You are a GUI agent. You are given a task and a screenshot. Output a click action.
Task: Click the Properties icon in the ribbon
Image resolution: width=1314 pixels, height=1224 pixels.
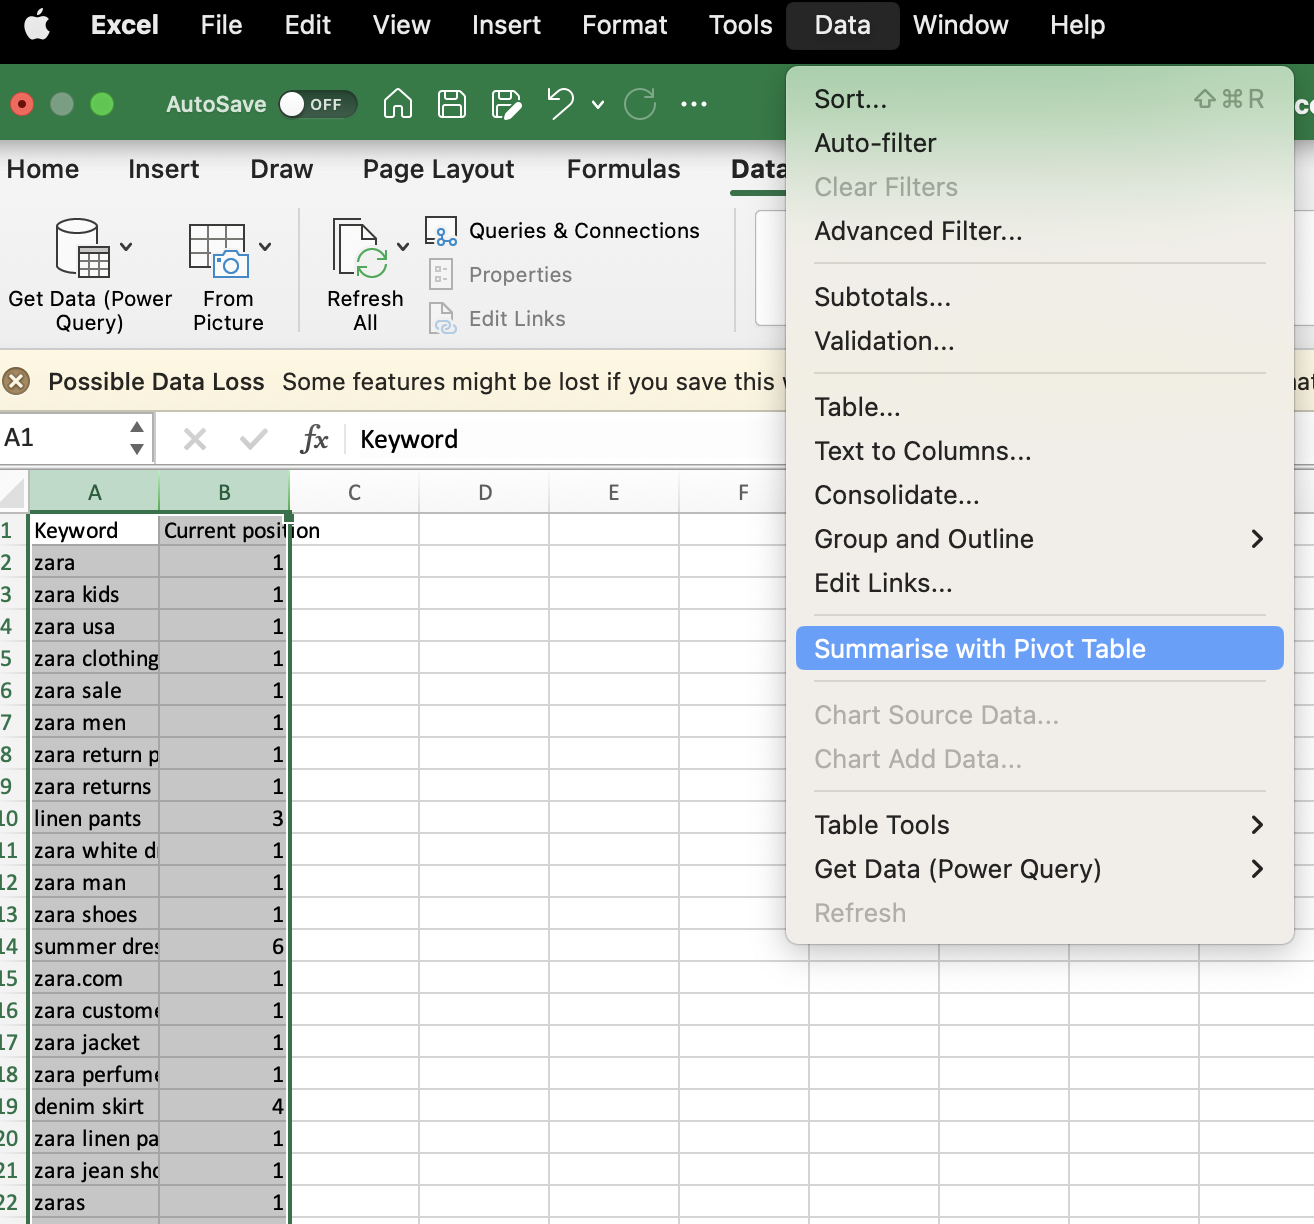point(441,274)
